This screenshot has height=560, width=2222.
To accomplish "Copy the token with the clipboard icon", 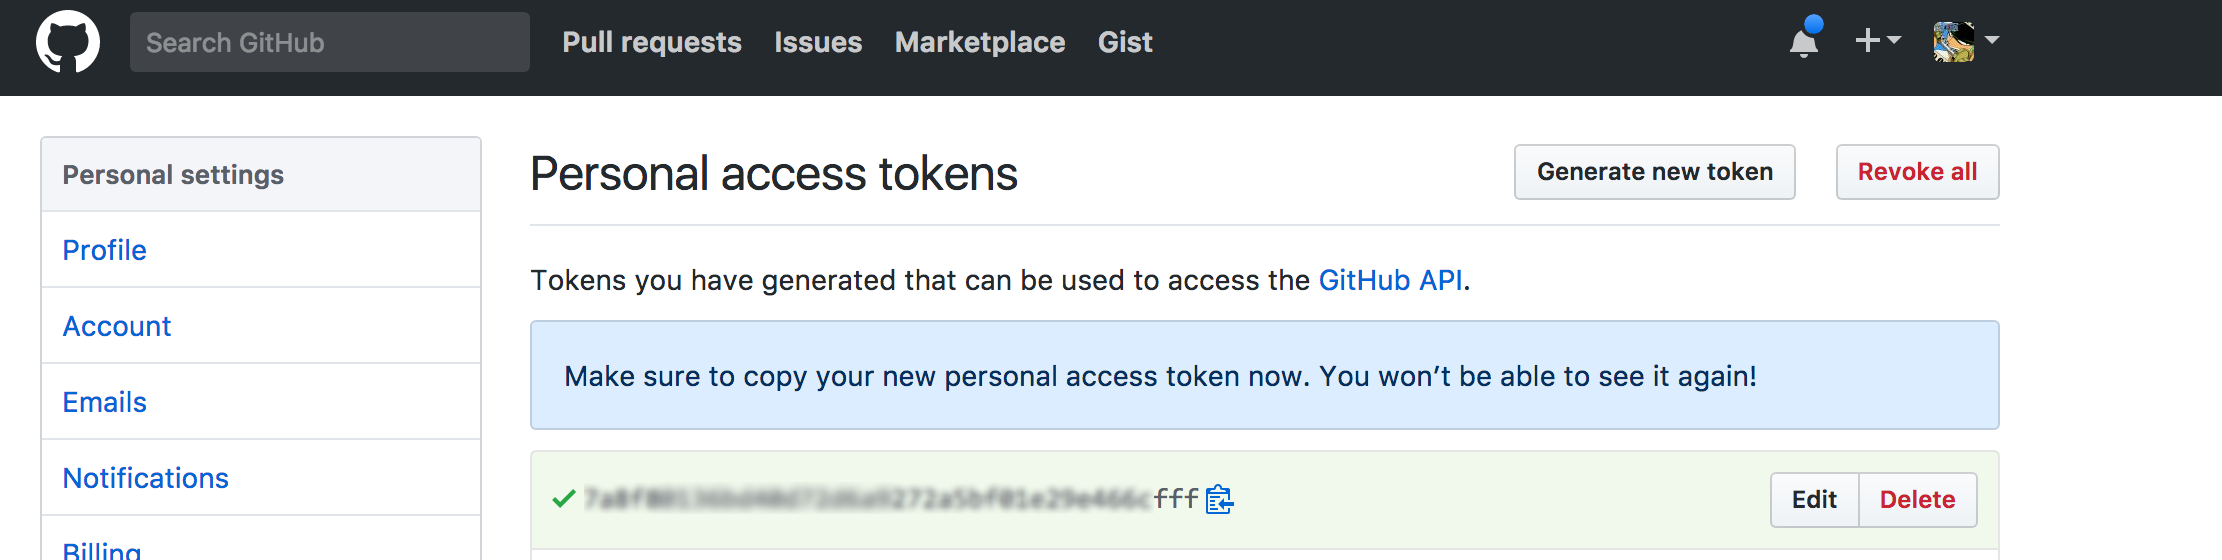I will pyautogui.click(x=1219, y=499).
